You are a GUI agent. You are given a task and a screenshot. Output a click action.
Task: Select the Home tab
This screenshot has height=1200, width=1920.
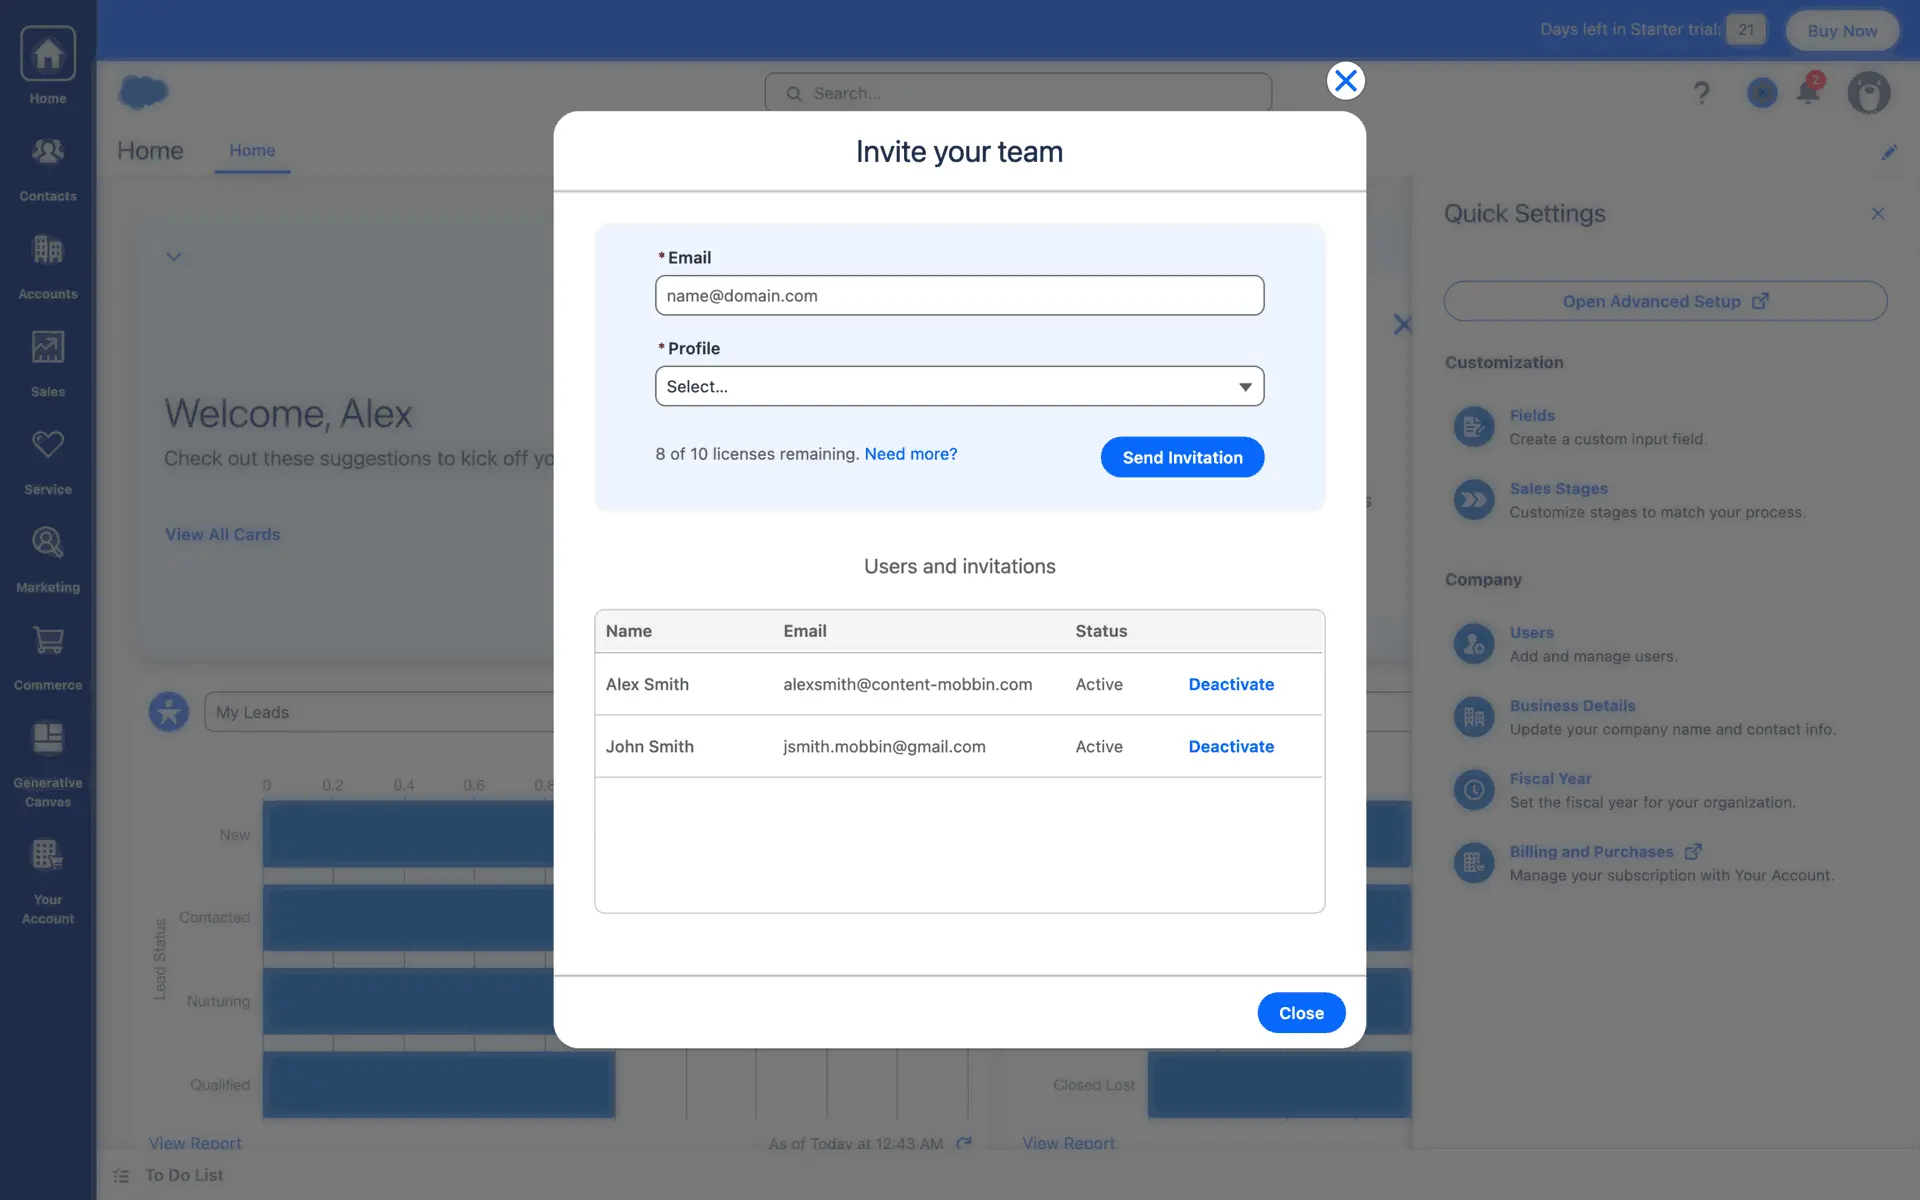[252, 151]
